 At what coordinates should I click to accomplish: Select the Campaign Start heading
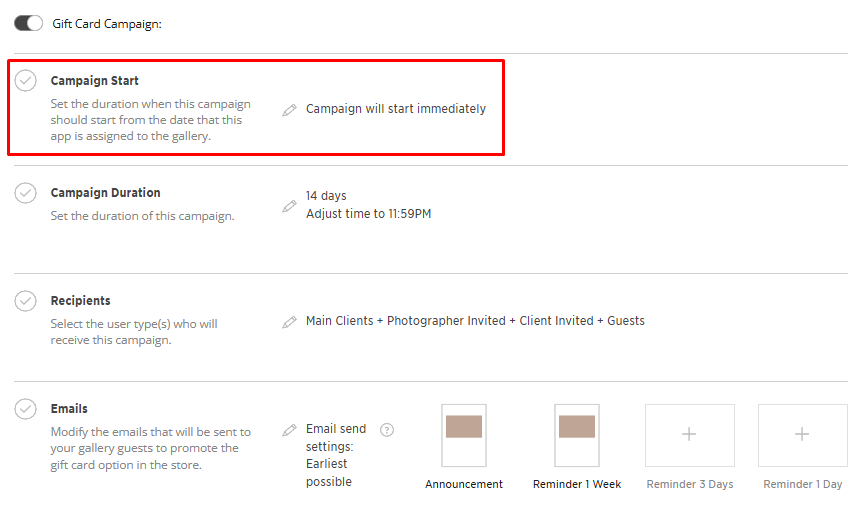pyautogui.click(x=95, y=81)
